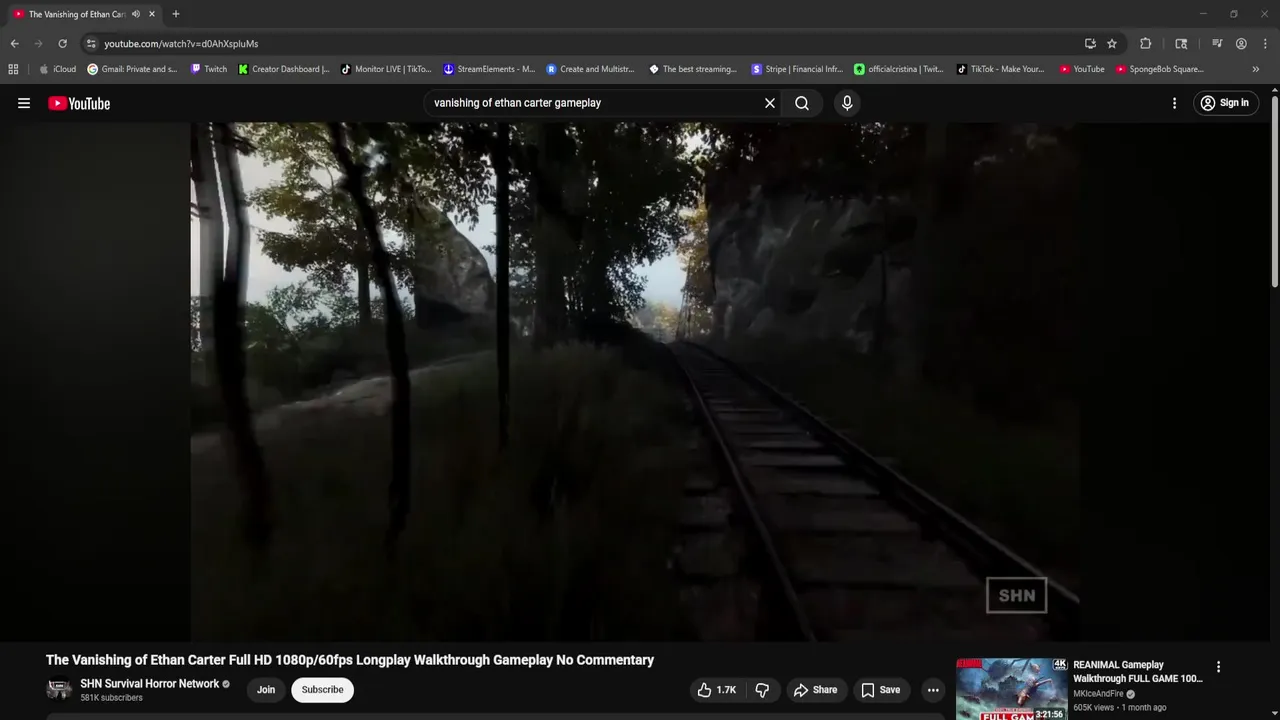Open the REANIMAL Gameplay thumbnail
This screenshot has height=720, width=1280.
point(1011,689)
